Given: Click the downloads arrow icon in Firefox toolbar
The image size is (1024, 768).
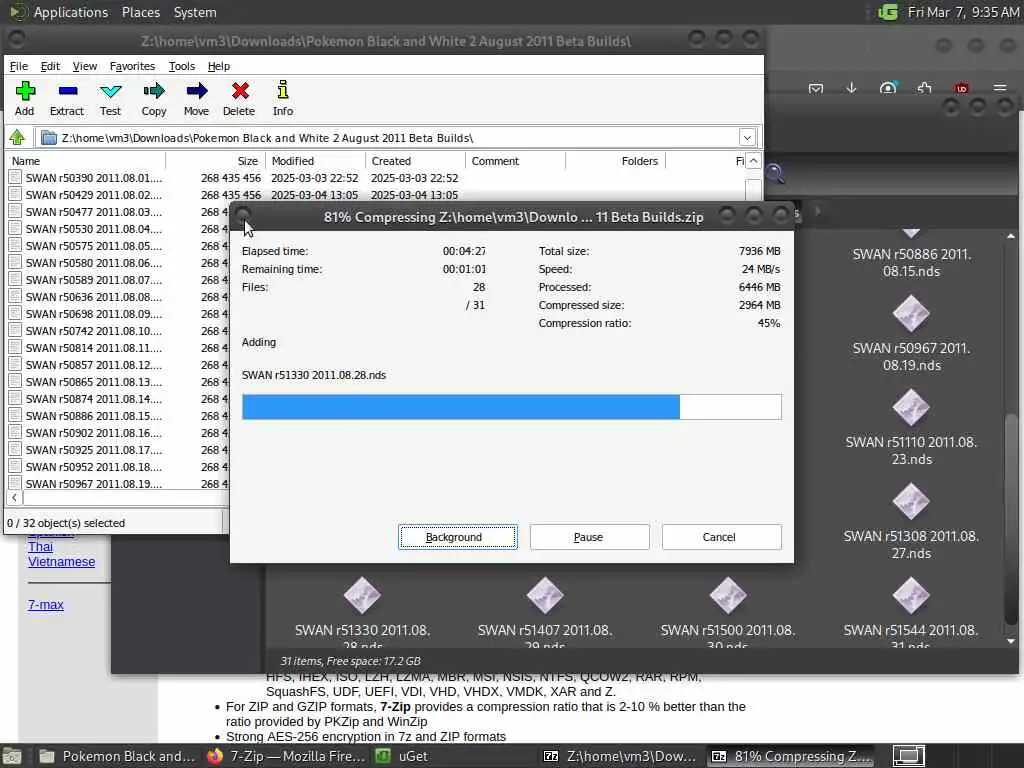Looking at the screenshot, I should 852,88.
